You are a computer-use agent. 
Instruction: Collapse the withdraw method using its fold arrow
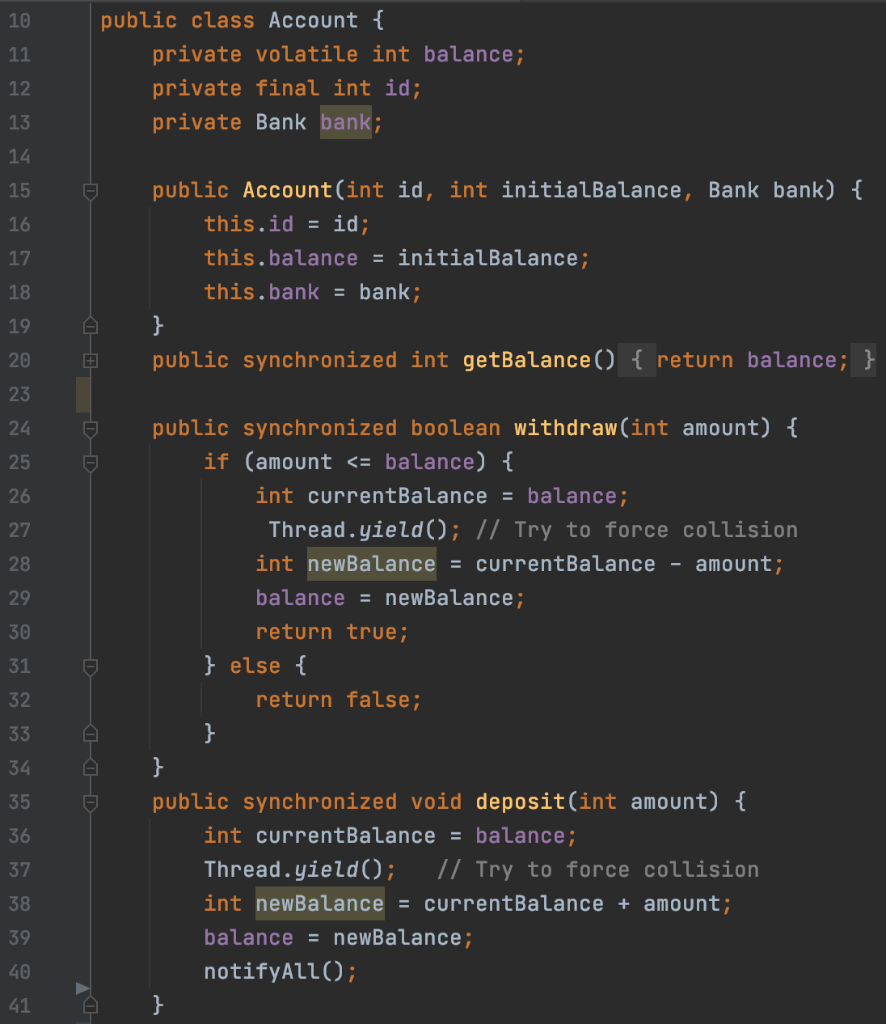click(x=89, y=428)
